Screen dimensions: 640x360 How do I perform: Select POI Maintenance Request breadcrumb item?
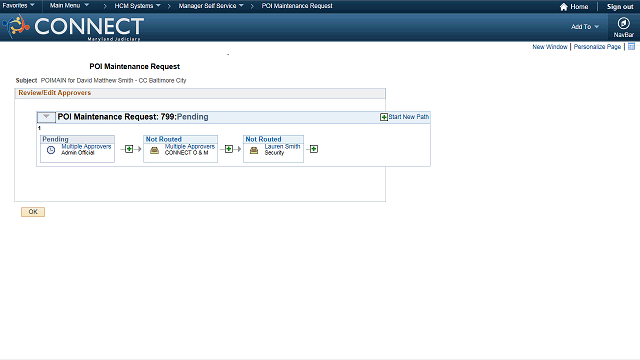coord(297,6)
